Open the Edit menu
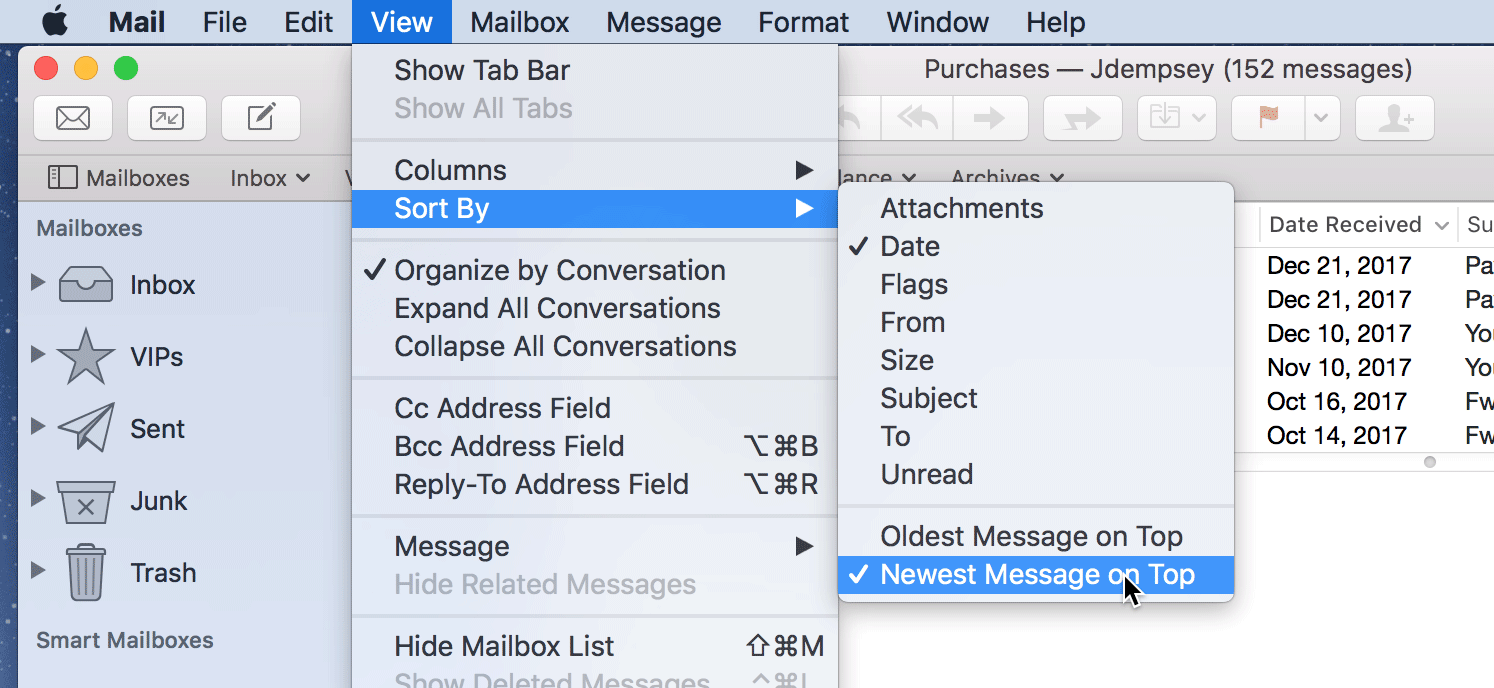The width and height of the screenshot is (1494, 688). pyautogui.click(x=308, y=22)
